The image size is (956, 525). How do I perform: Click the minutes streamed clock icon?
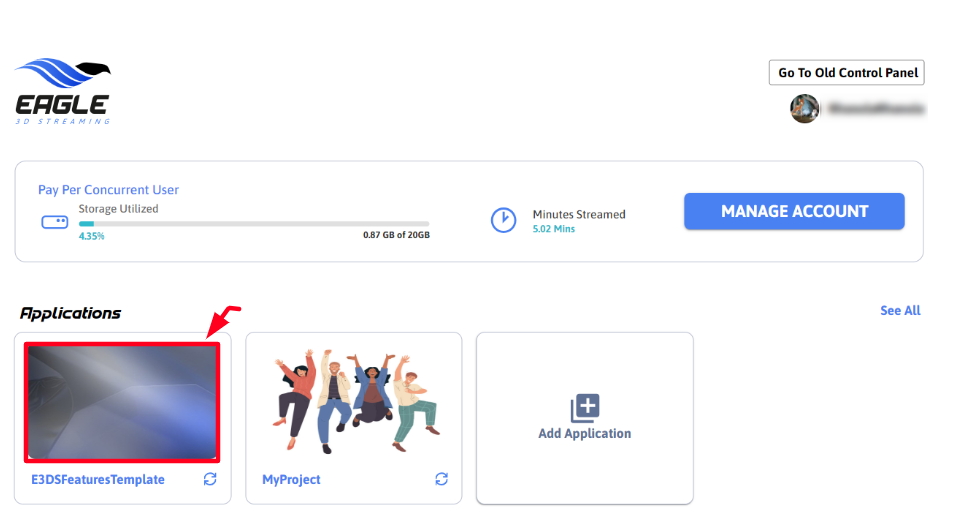point(503,220)
